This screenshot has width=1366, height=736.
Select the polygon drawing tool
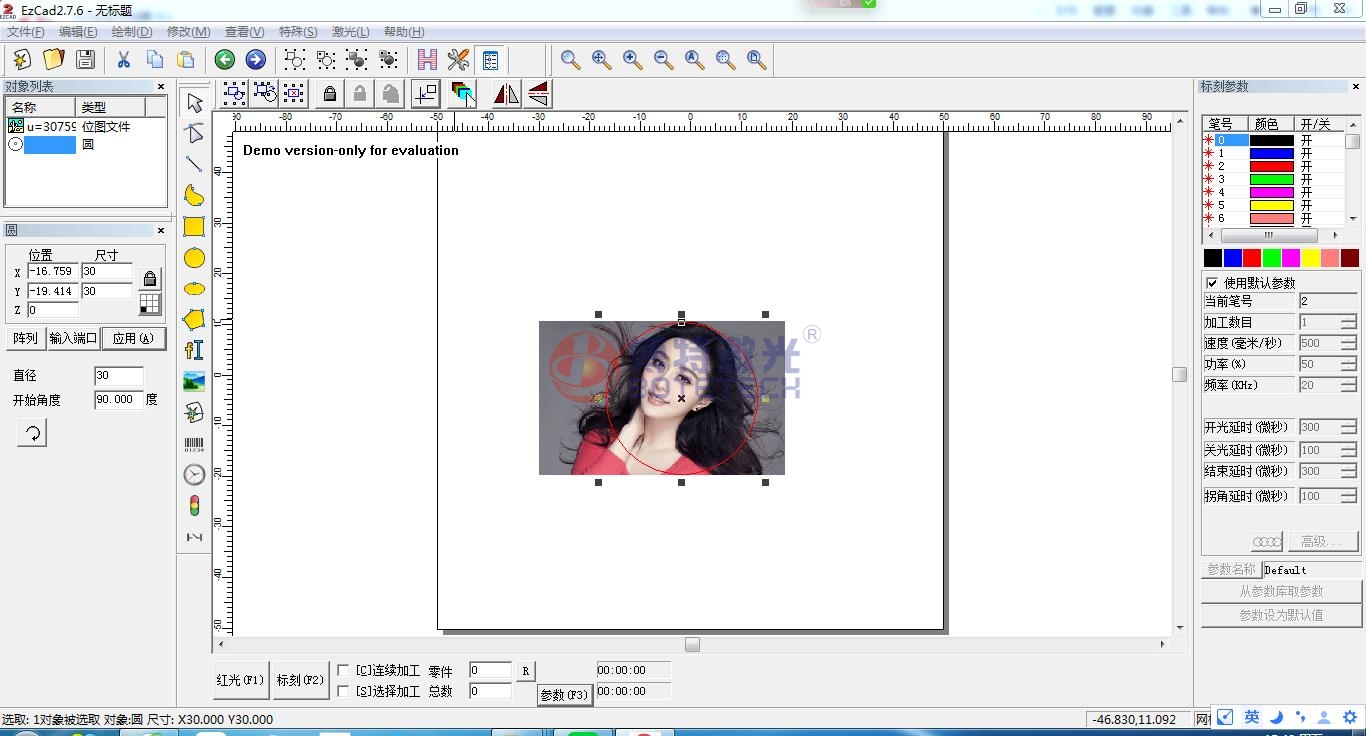coord(194,320)
